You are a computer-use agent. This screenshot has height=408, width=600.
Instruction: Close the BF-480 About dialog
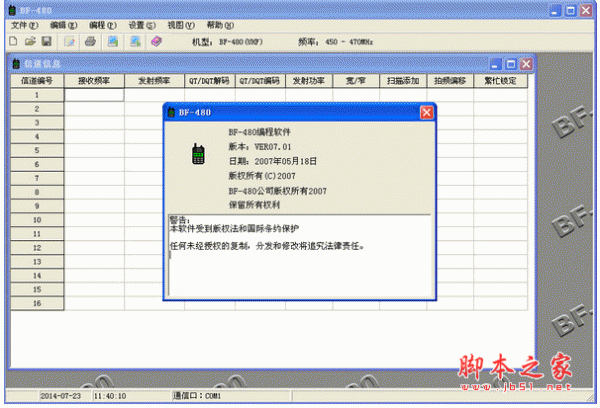click(x=427, y=113)
